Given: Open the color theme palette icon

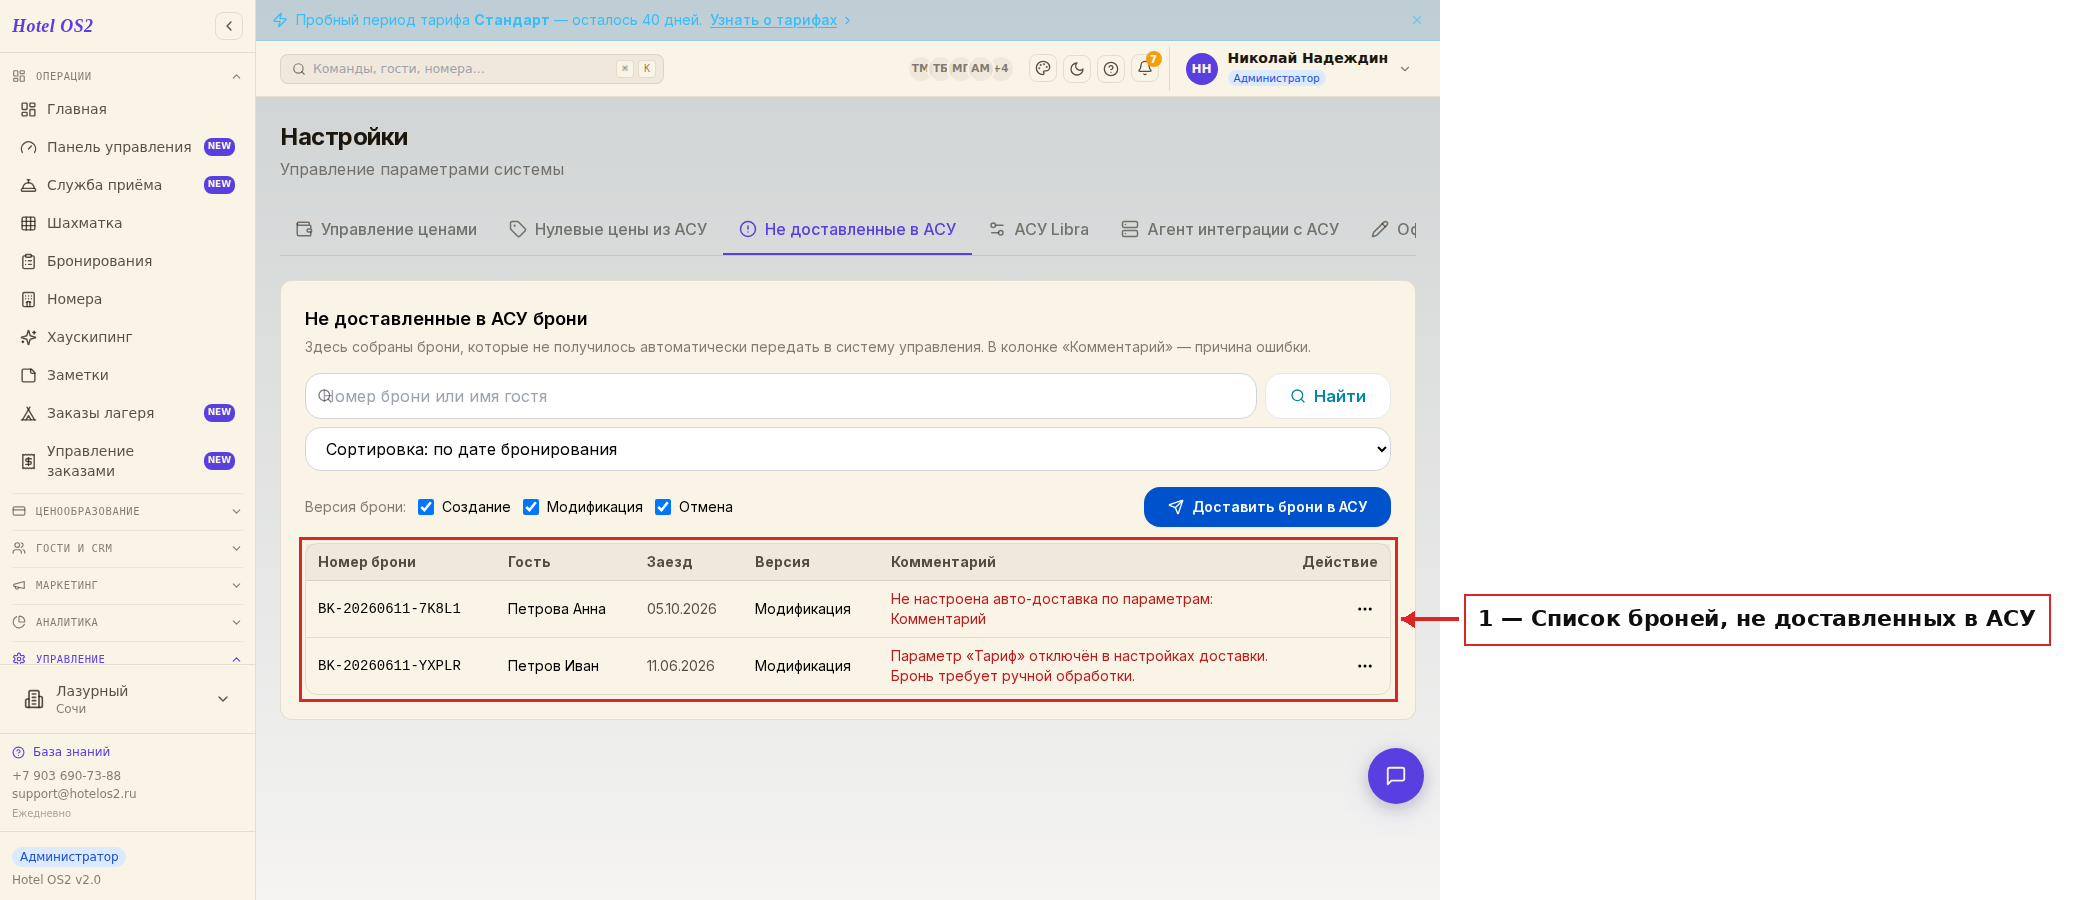Looking at the screenshot, I should pyautogui.click(x=1043, y=69).
